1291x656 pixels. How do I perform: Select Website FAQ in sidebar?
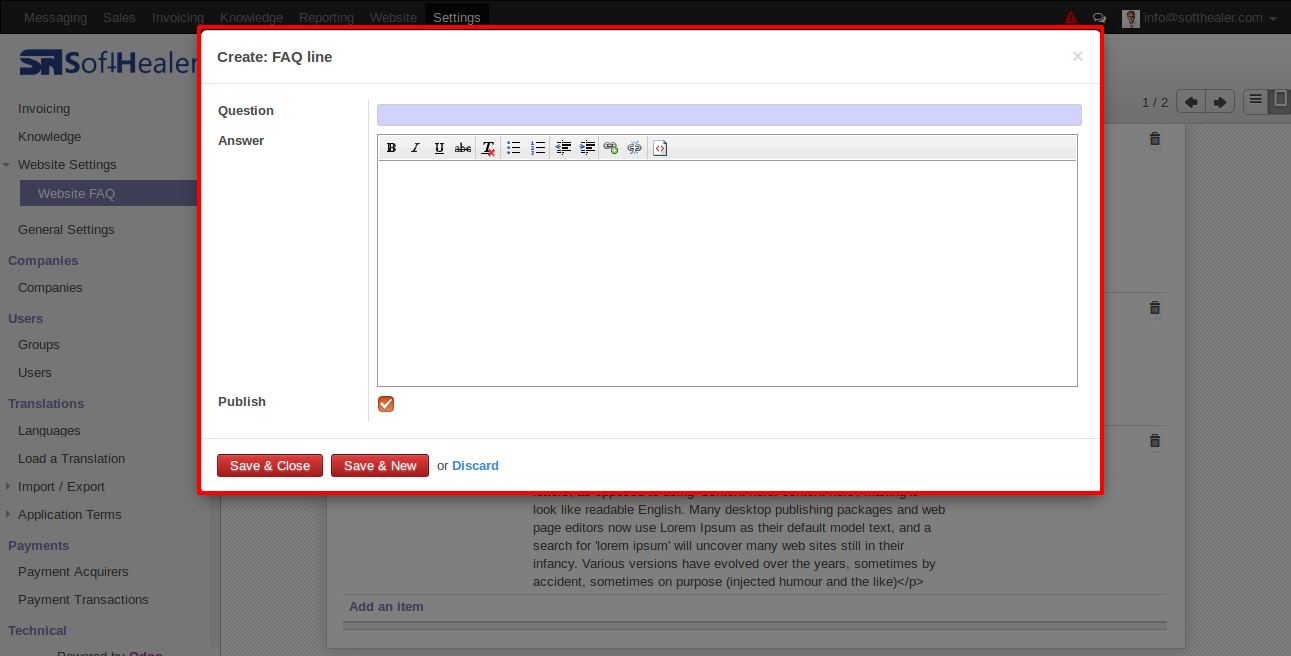(108, 194)
